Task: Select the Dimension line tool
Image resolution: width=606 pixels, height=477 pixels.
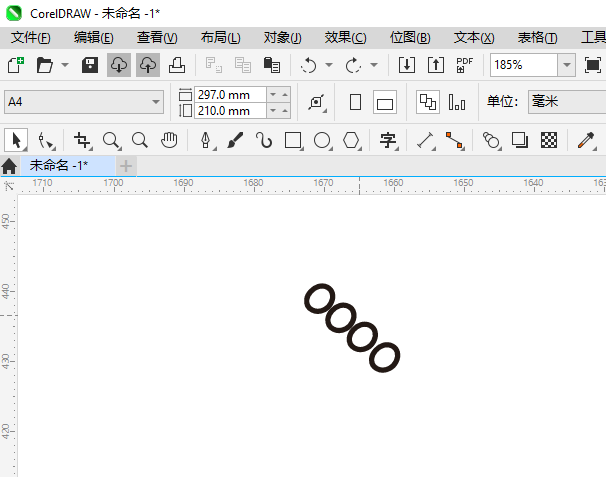Action: 426,140
